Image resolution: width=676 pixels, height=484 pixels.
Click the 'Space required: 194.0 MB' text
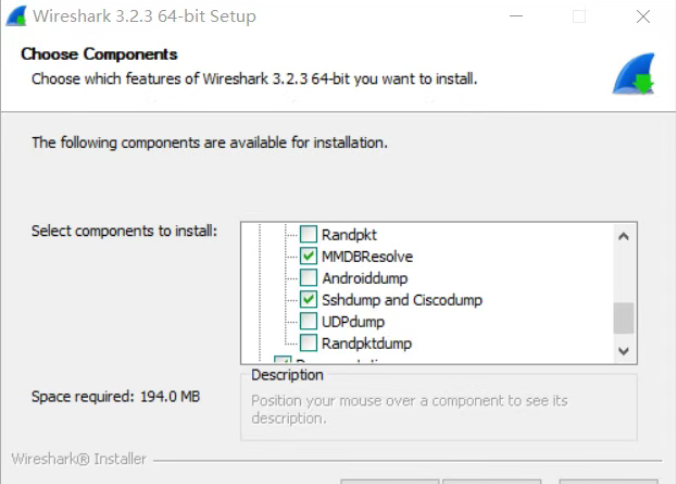click(116, 396)
